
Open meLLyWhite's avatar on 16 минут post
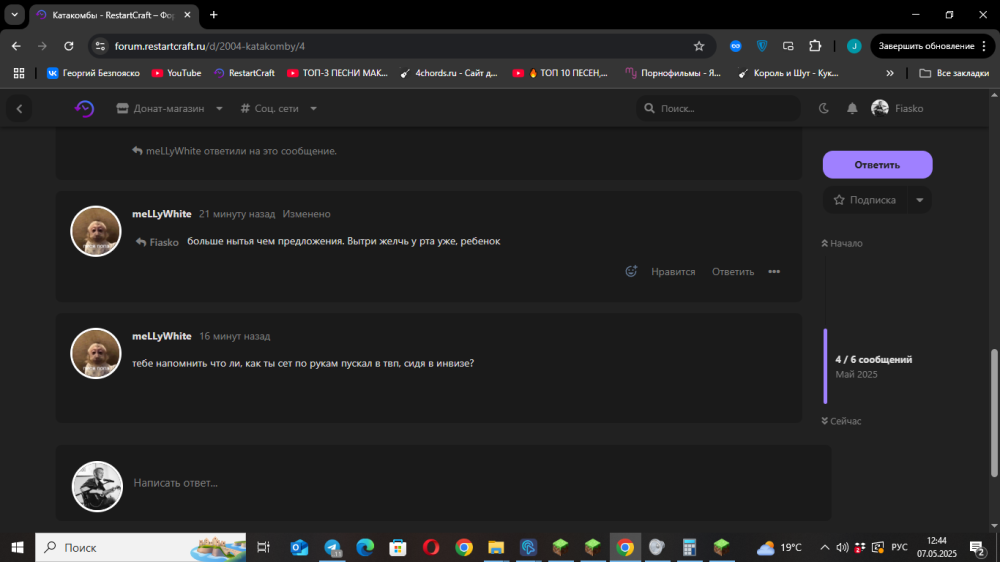coord(96,353)
